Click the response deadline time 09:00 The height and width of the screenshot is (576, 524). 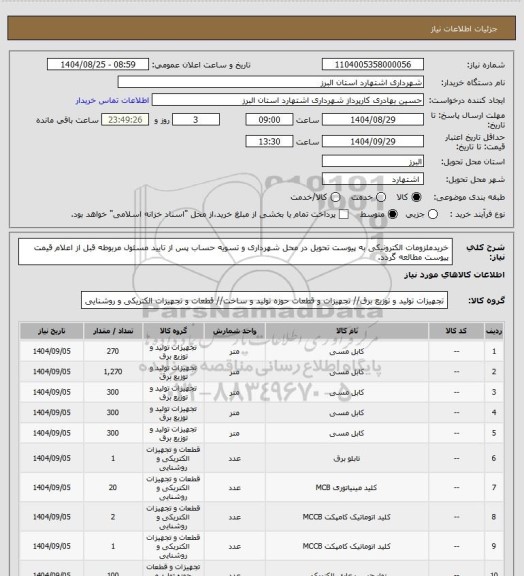click(x=269, y=120)
